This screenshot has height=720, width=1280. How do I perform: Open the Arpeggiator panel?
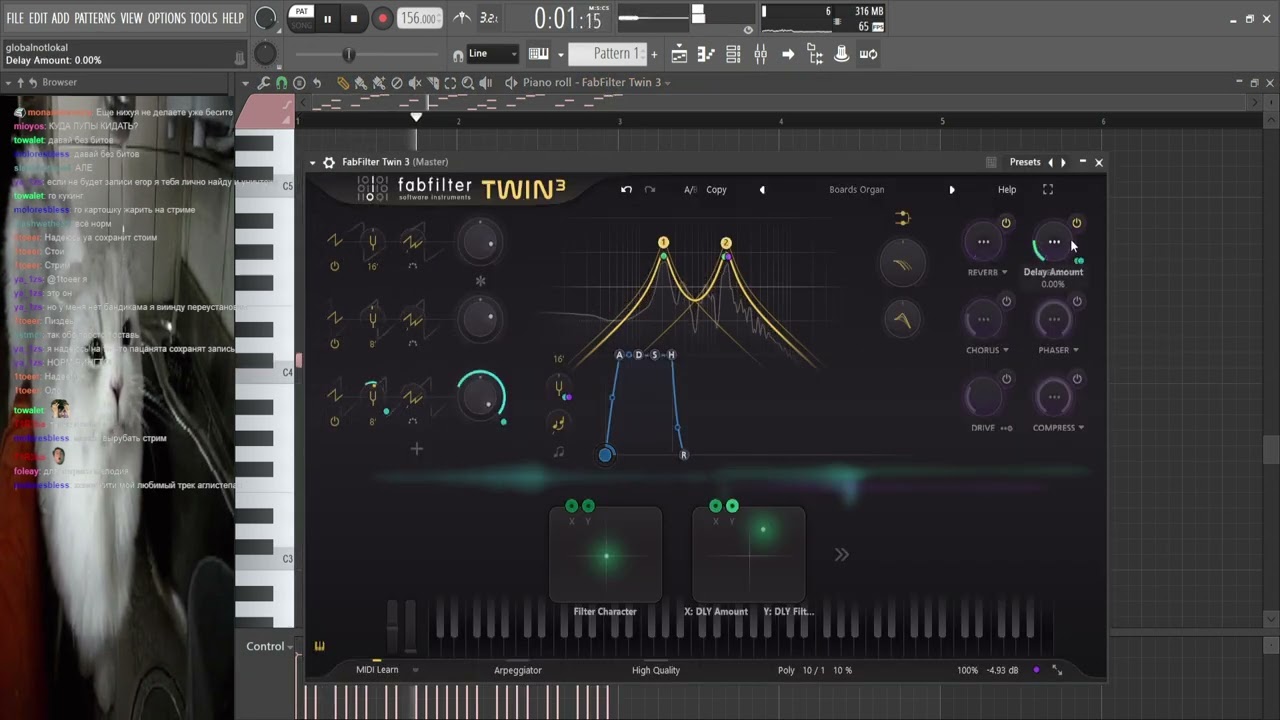(518, 670)
